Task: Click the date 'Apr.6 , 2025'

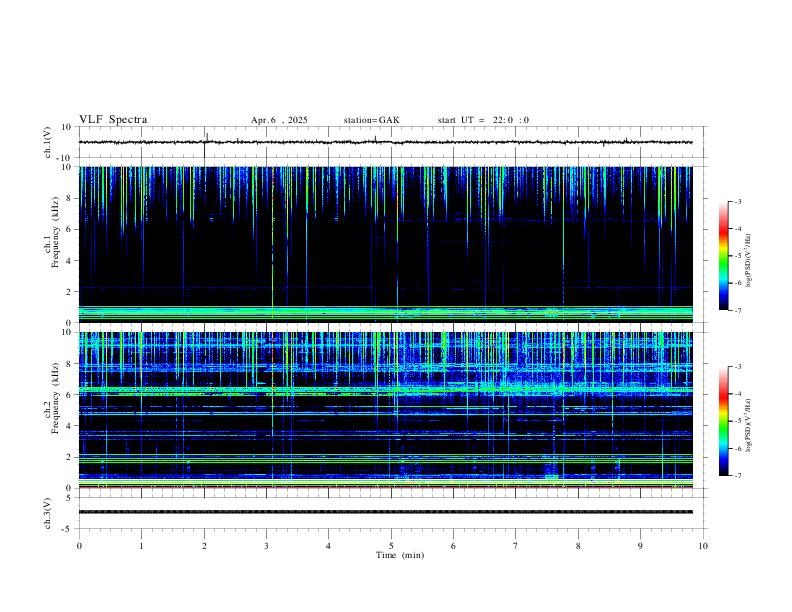Action: [x=279, y=120]
